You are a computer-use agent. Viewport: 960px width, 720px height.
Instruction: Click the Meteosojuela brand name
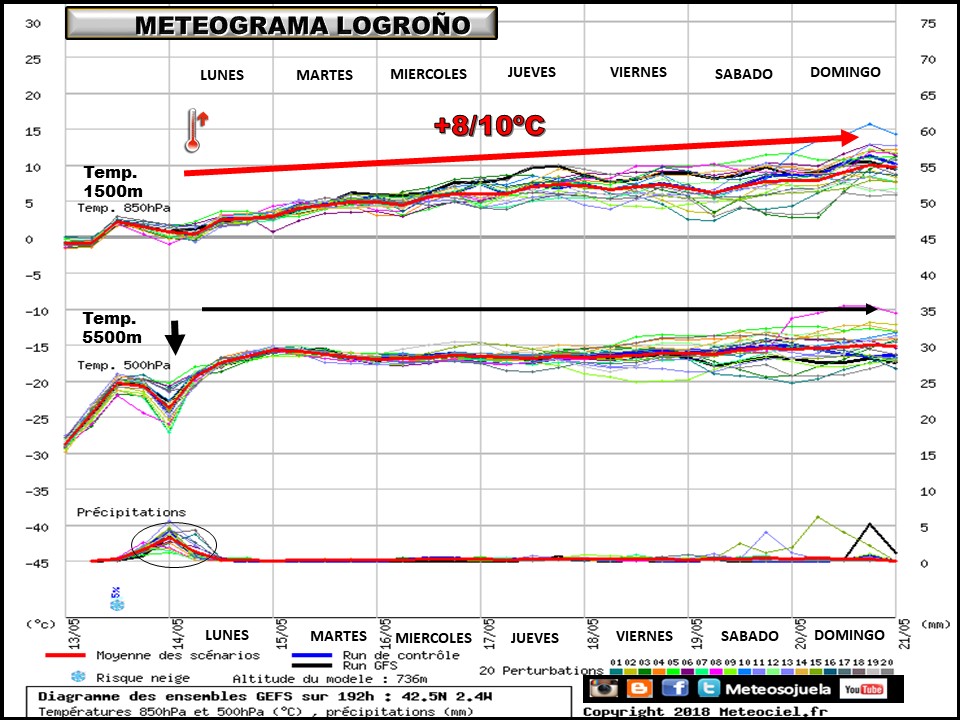778,689
